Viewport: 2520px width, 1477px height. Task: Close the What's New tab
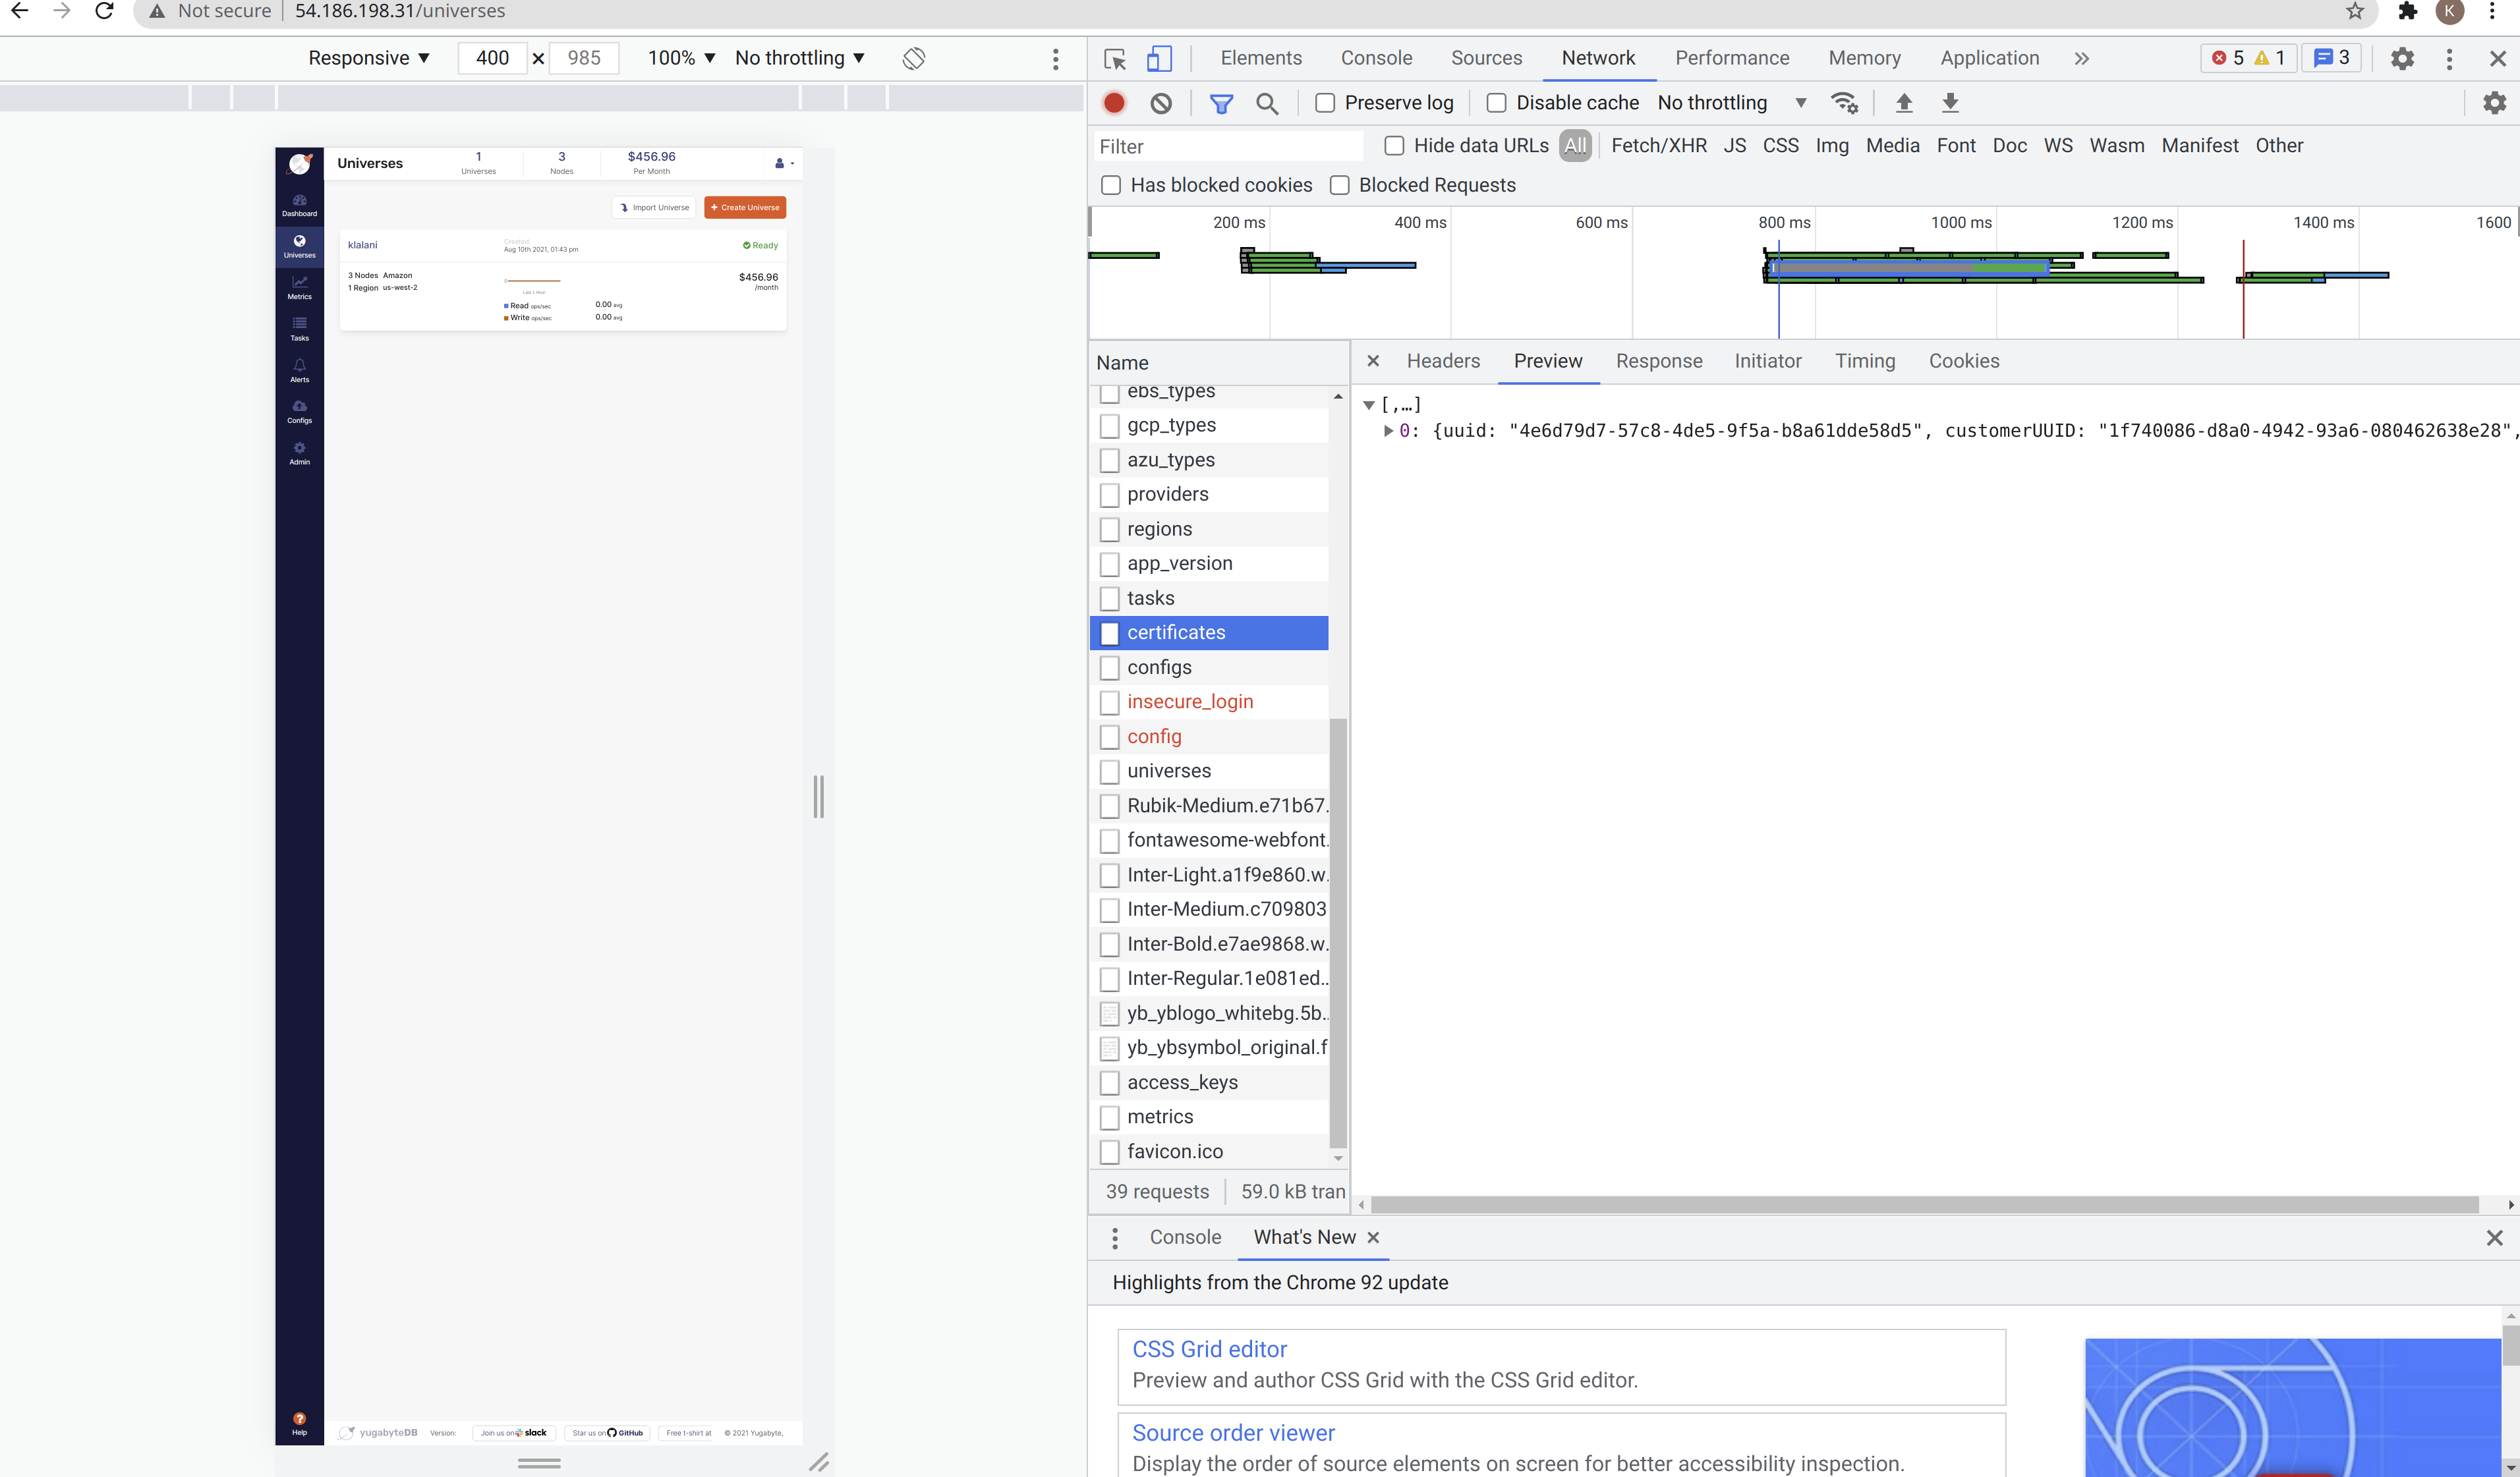point(1373,1238)
